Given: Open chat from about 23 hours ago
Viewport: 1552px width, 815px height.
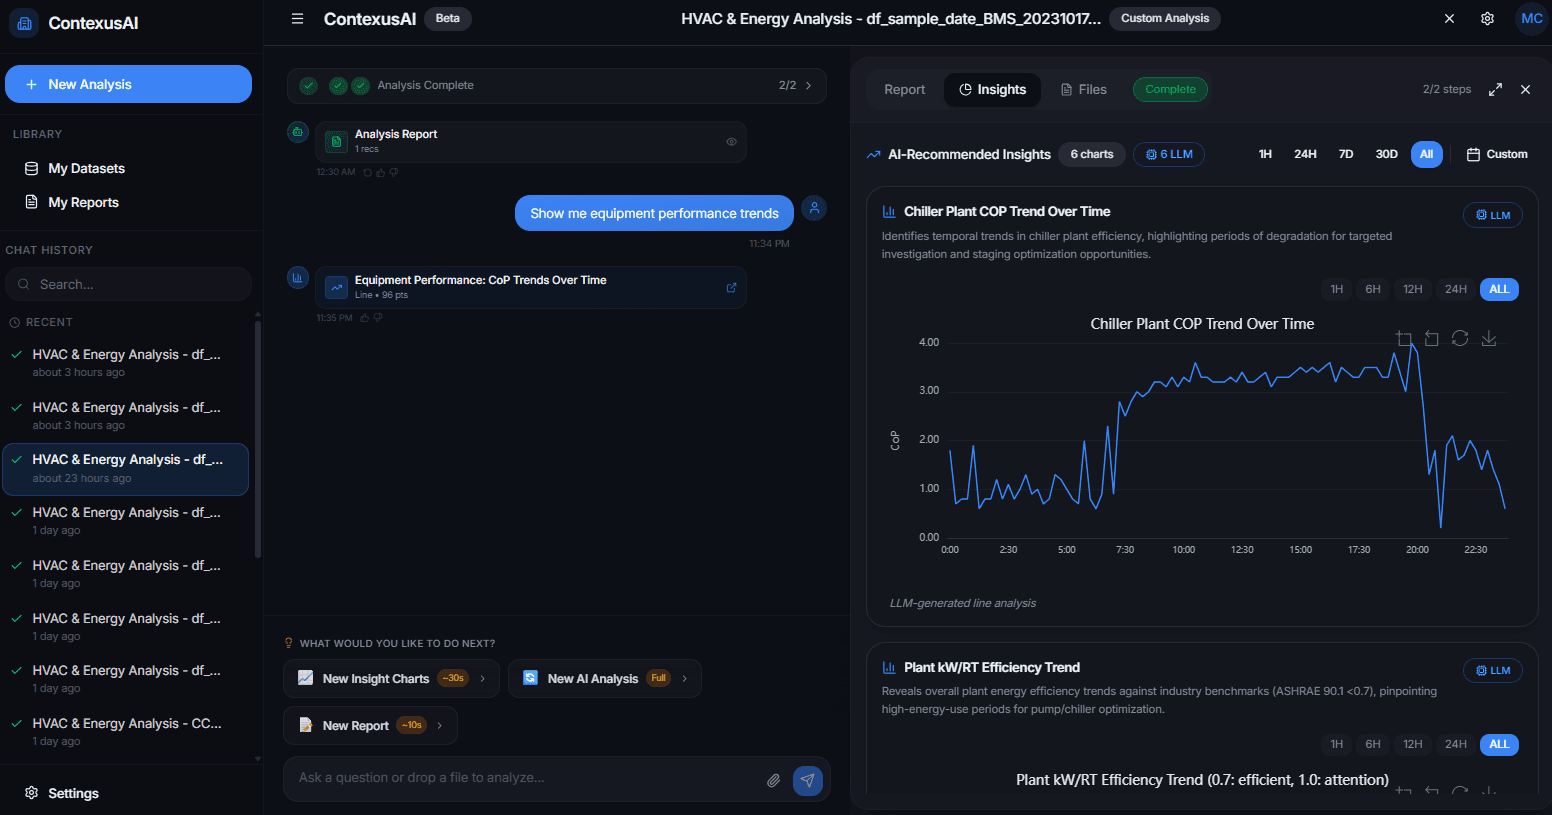Looking at the screenshot, I should (125, 469).
